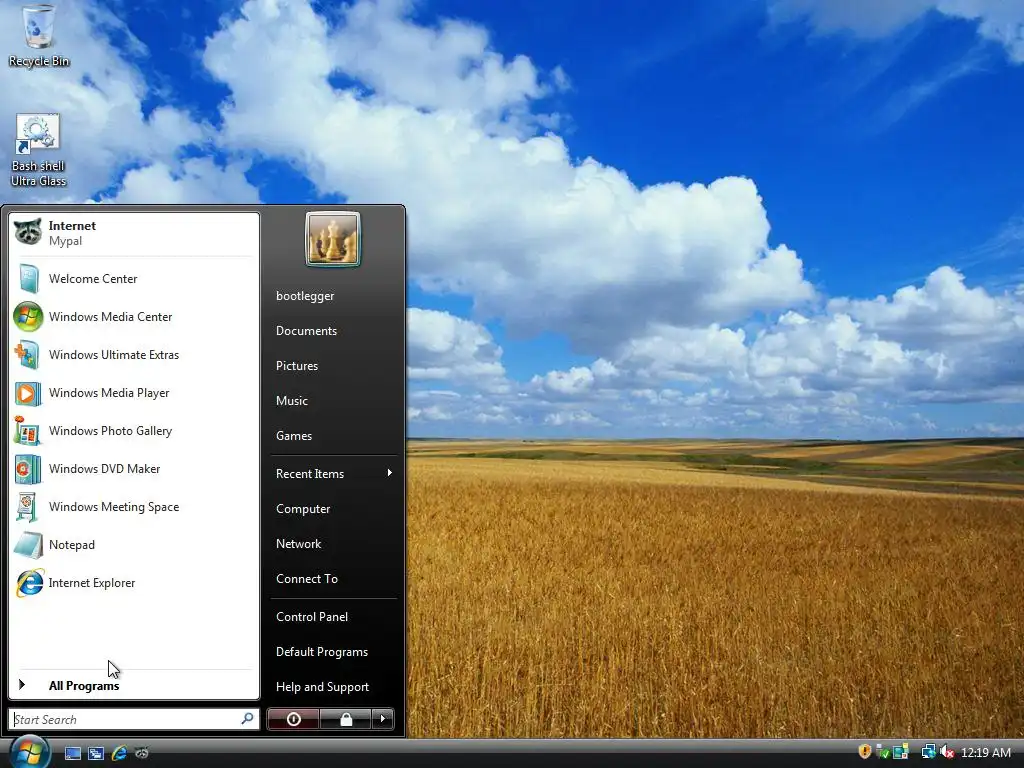Viewport: 1024px width, 768px height.
Task: Open Help and Support
Action: pyautogui.click(x=333, y=687)
